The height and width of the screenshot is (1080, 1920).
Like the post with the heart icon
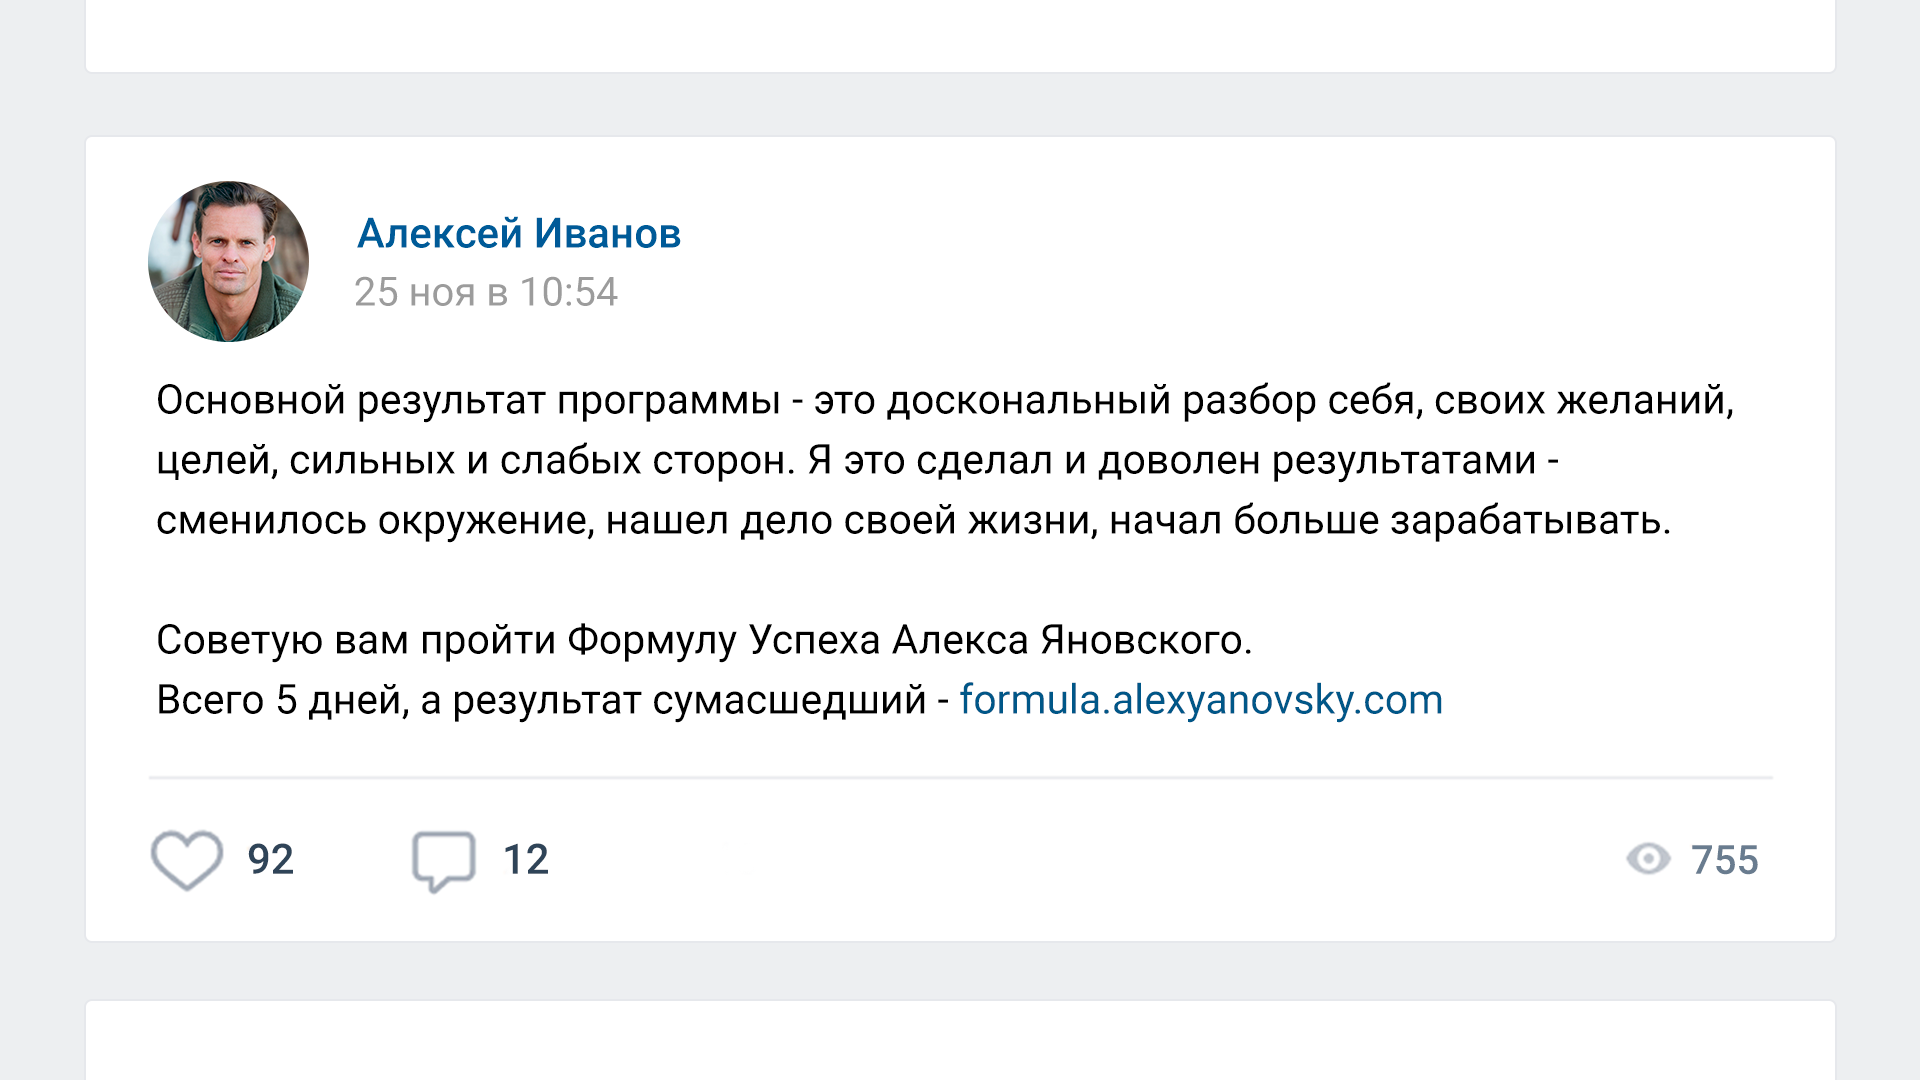coord(187,860)
